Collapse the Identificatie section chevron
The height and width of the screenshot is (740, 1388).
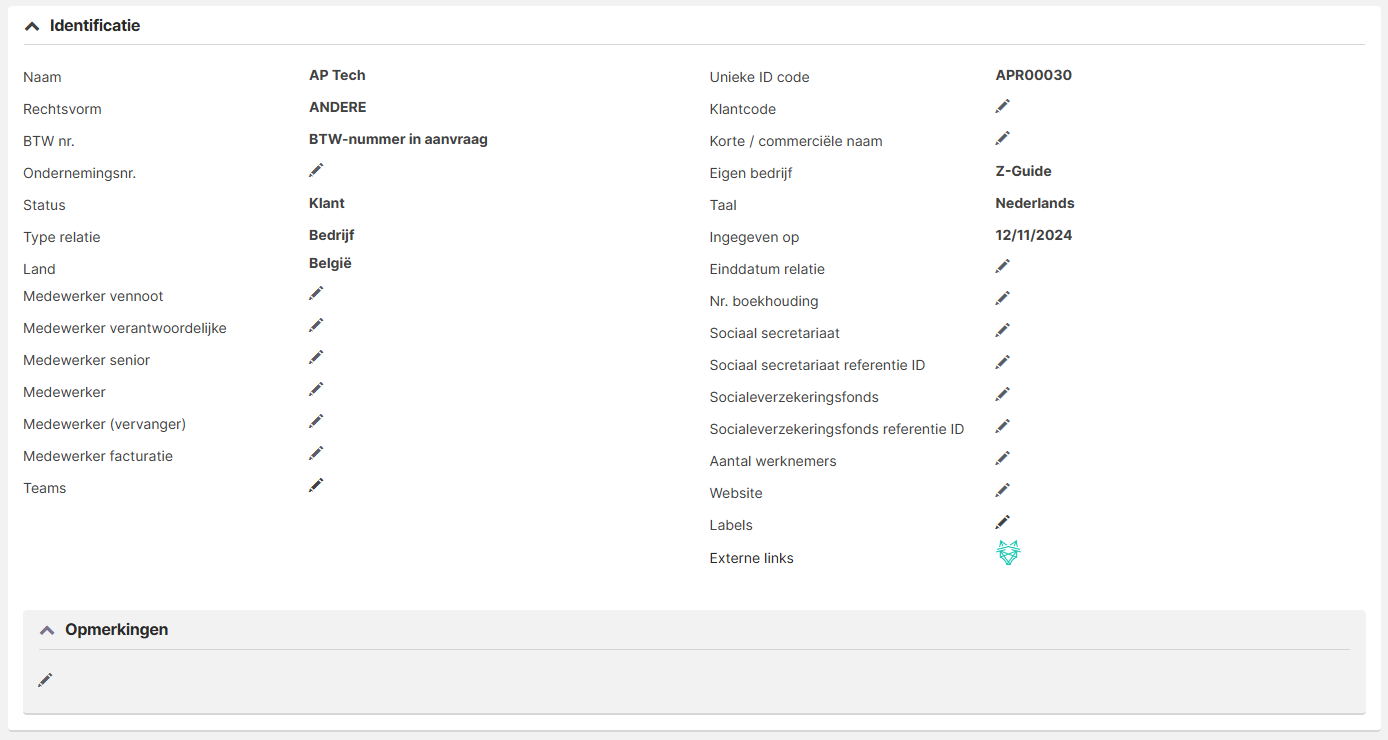32,26
